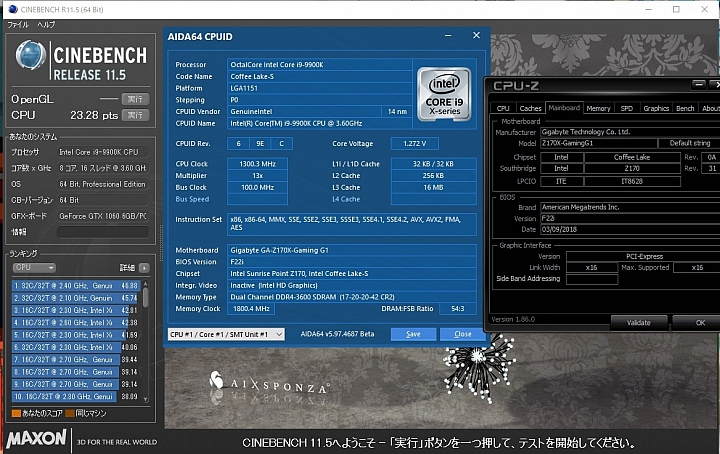Click Close in AIDA64 CPUID window
Image resolution: width=720 pixels, height=454 pixels.
click(x=462, y=334)
